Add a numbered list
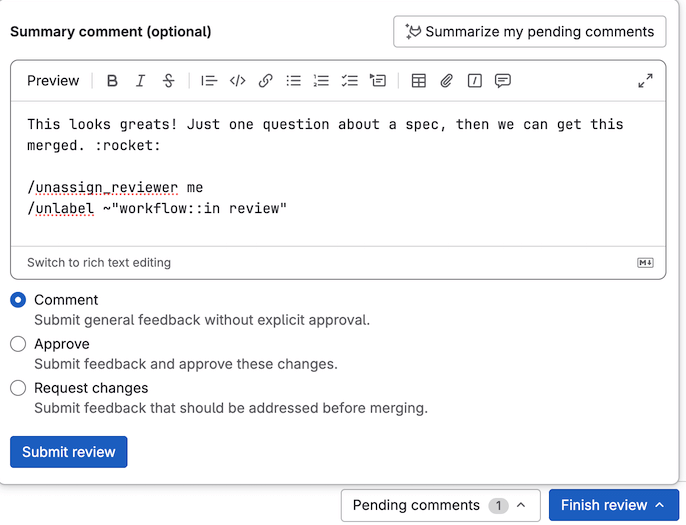The image size is (686, 525). 321,81
